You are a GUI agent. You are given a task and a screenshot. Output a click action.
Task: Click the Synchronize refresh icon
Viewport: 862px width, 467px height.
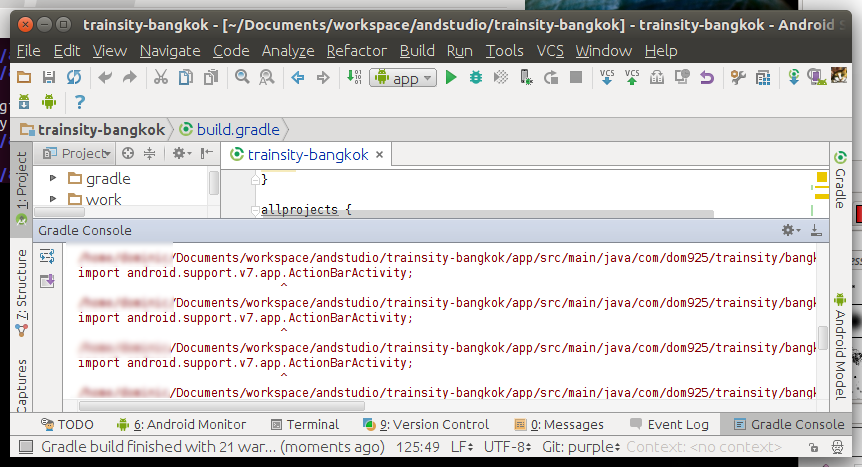tap(74, 77)
